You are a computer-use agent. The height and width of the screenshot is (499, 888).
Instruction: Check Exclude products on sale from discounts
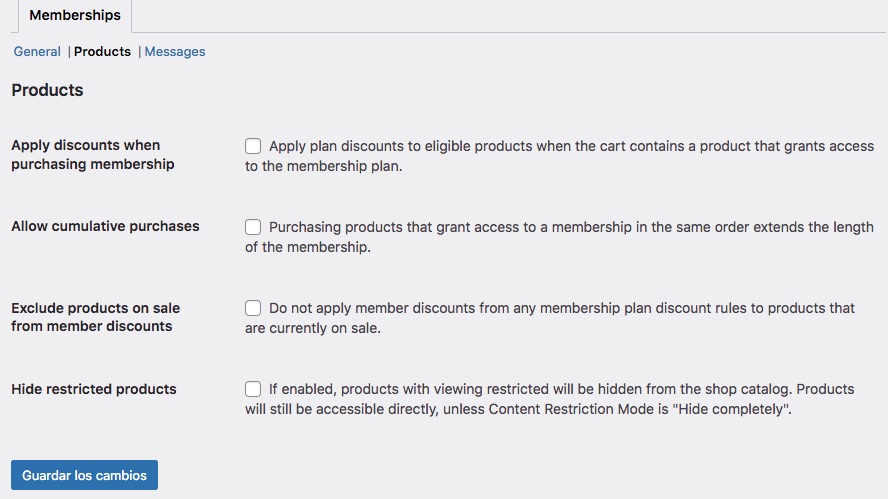pos(253,308)
